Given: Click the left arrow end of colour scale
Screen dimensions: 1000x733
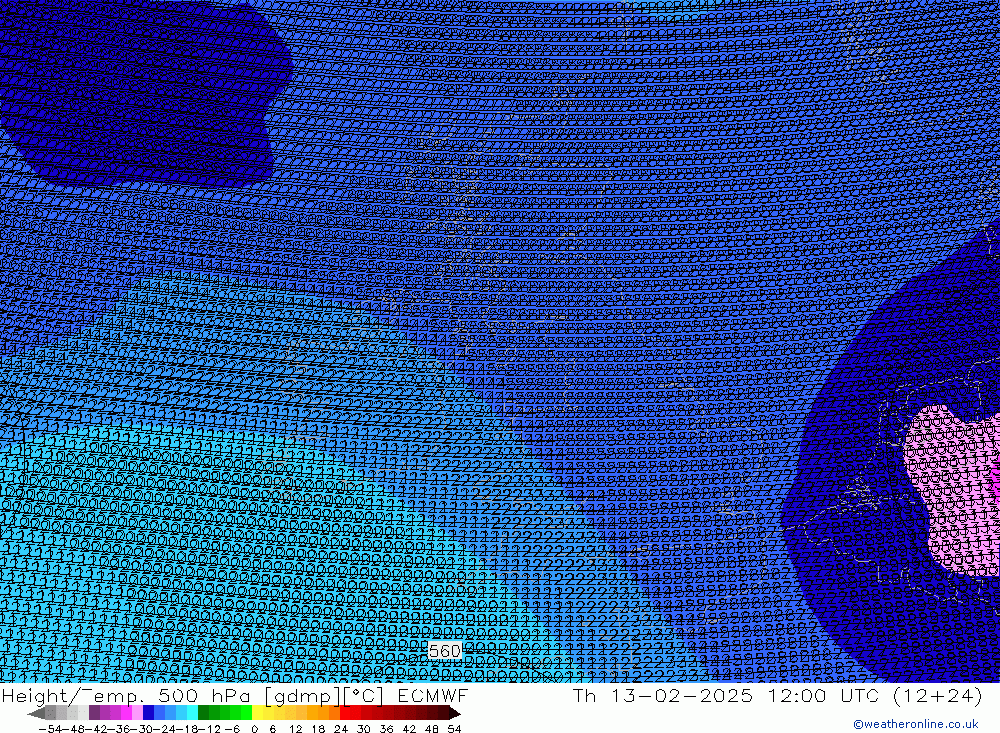Looking at the screenshot, I should tap(36, 714).
